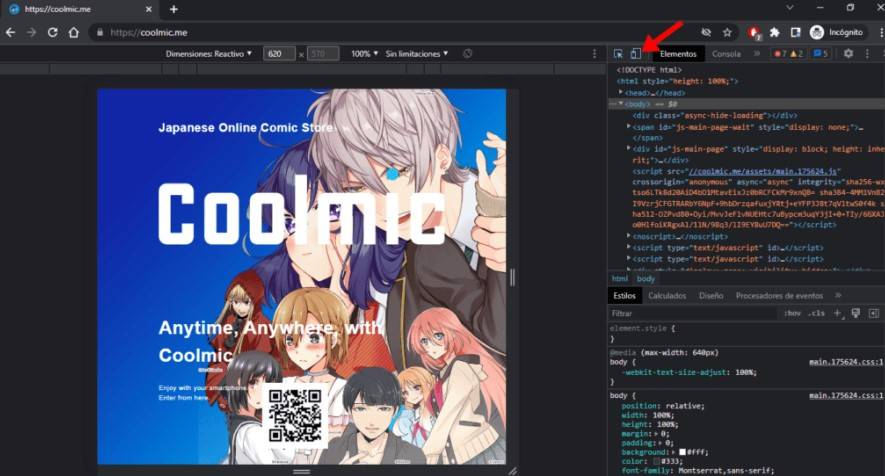Click the coolmic.me address bar
Viewport: 885px width, 476px height.
[395, 33]
